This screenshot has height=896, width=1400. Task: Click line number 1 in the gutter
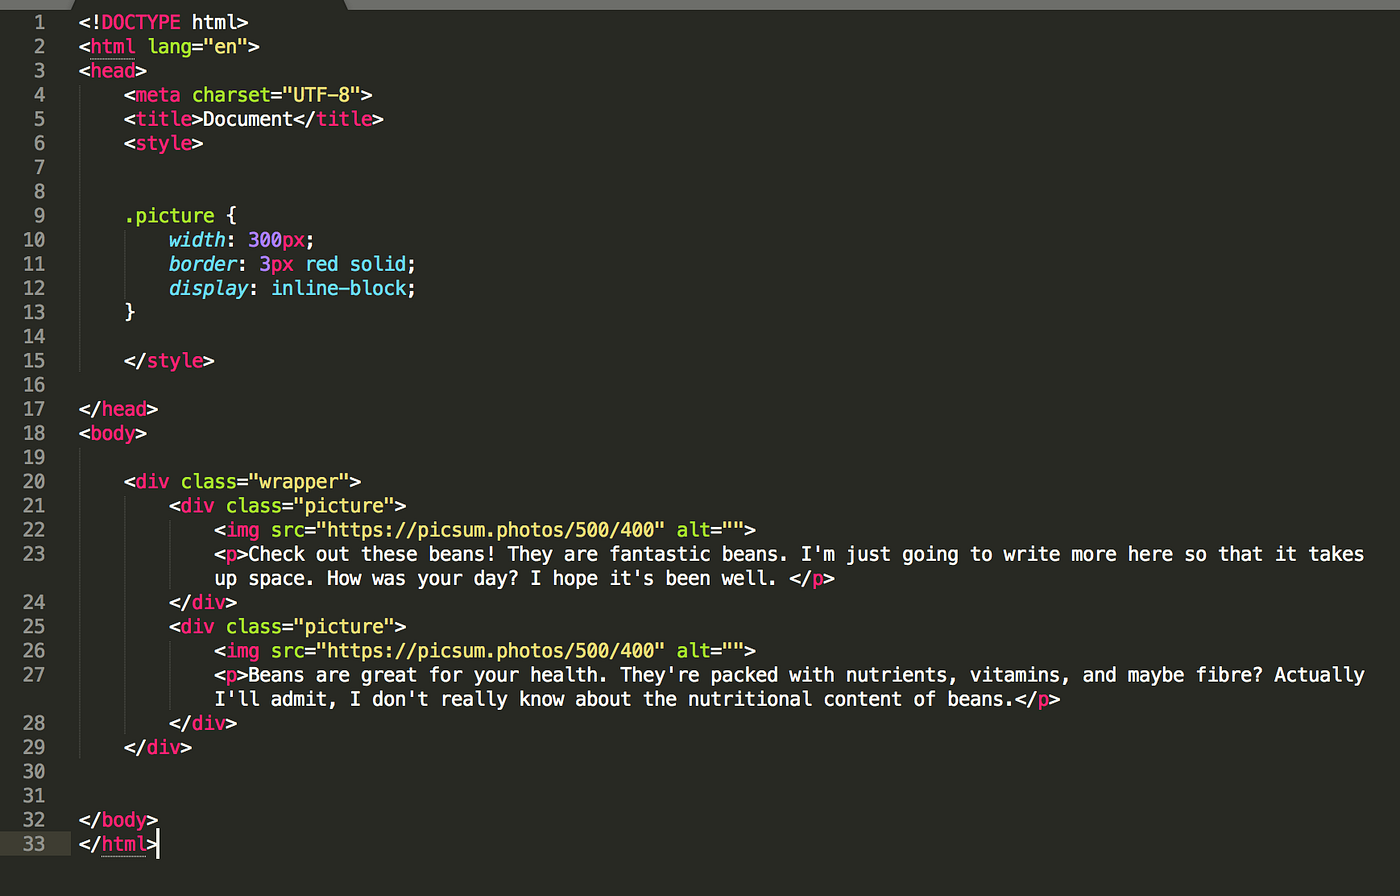point(39,22)
